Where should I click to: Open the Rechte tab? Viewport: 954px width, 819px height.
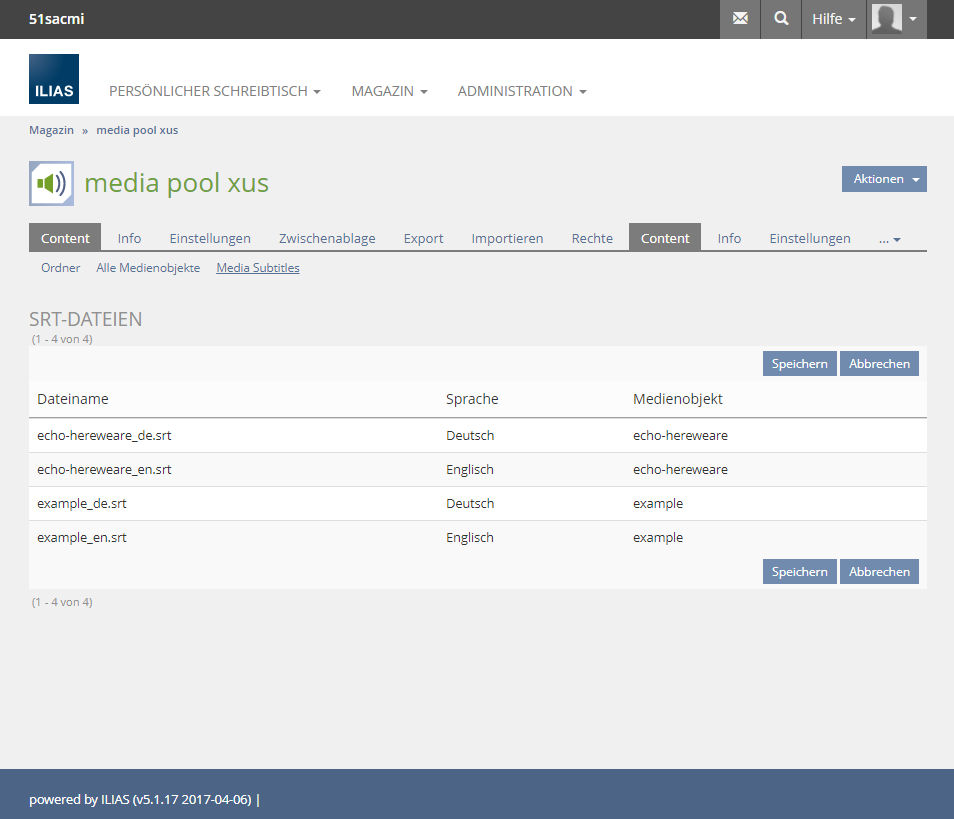click(592, 238)
